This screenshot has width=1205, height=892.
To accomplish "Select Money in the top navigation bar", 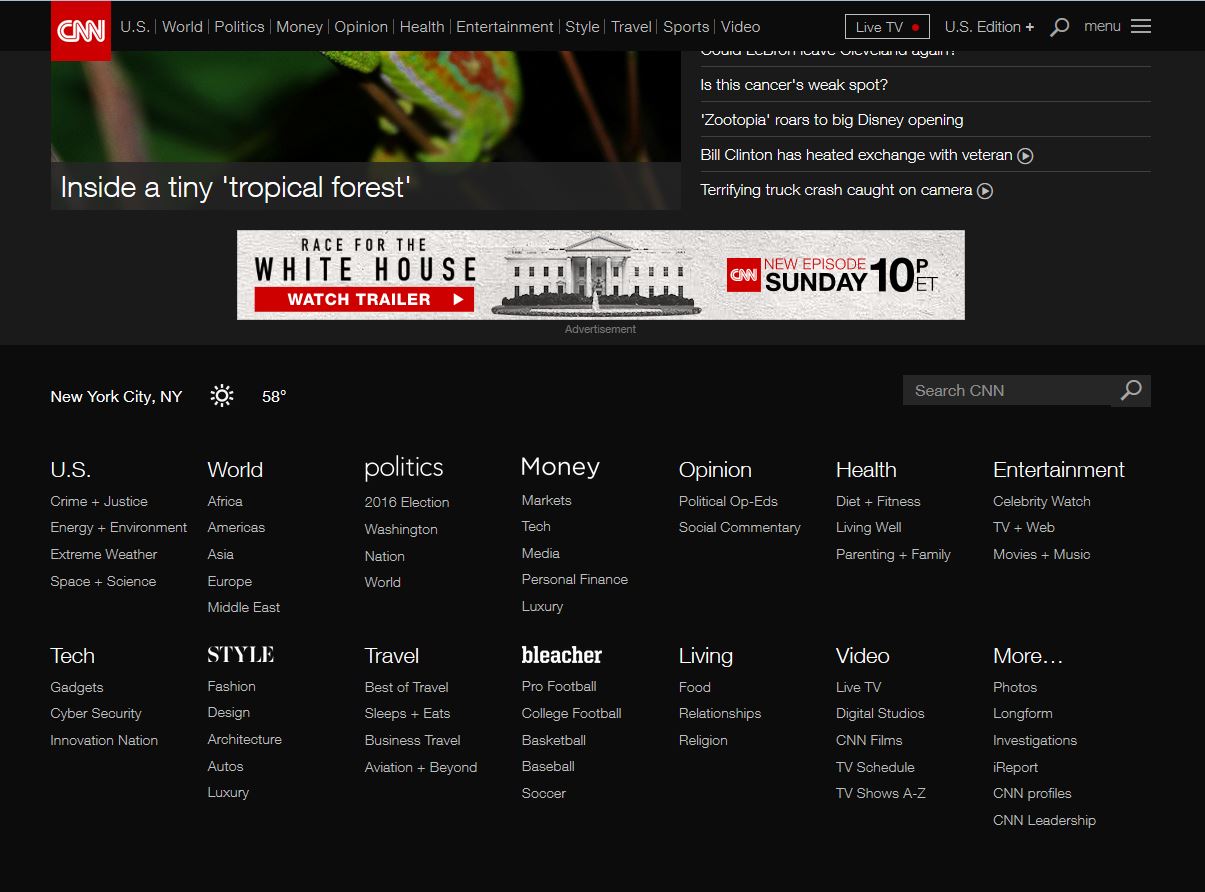I will [299, 27].
